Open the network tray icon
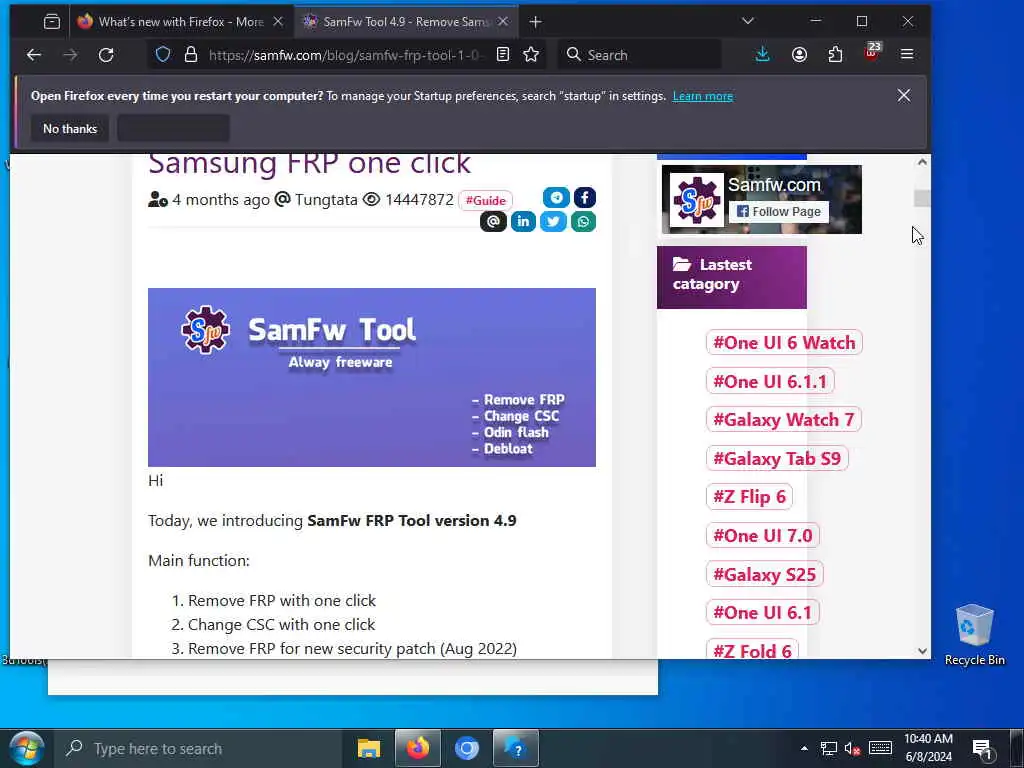This screenshot has width=1024, height=768. click(829, 748)
